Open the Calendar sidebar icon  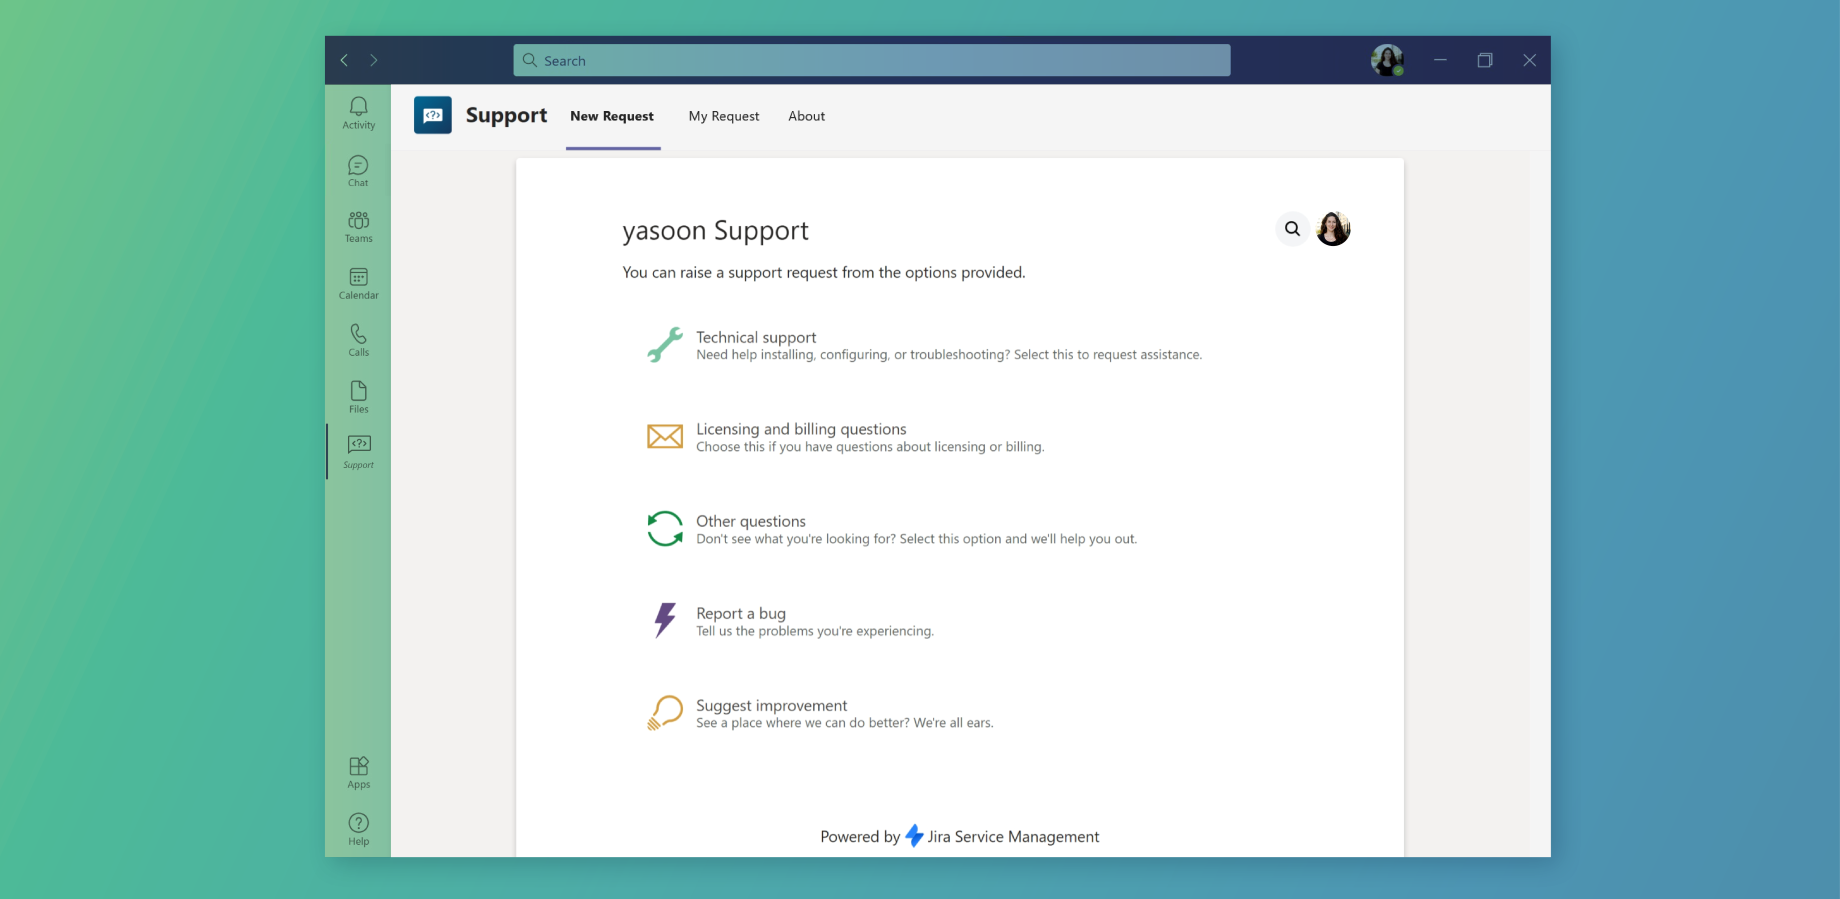(358, 283)
